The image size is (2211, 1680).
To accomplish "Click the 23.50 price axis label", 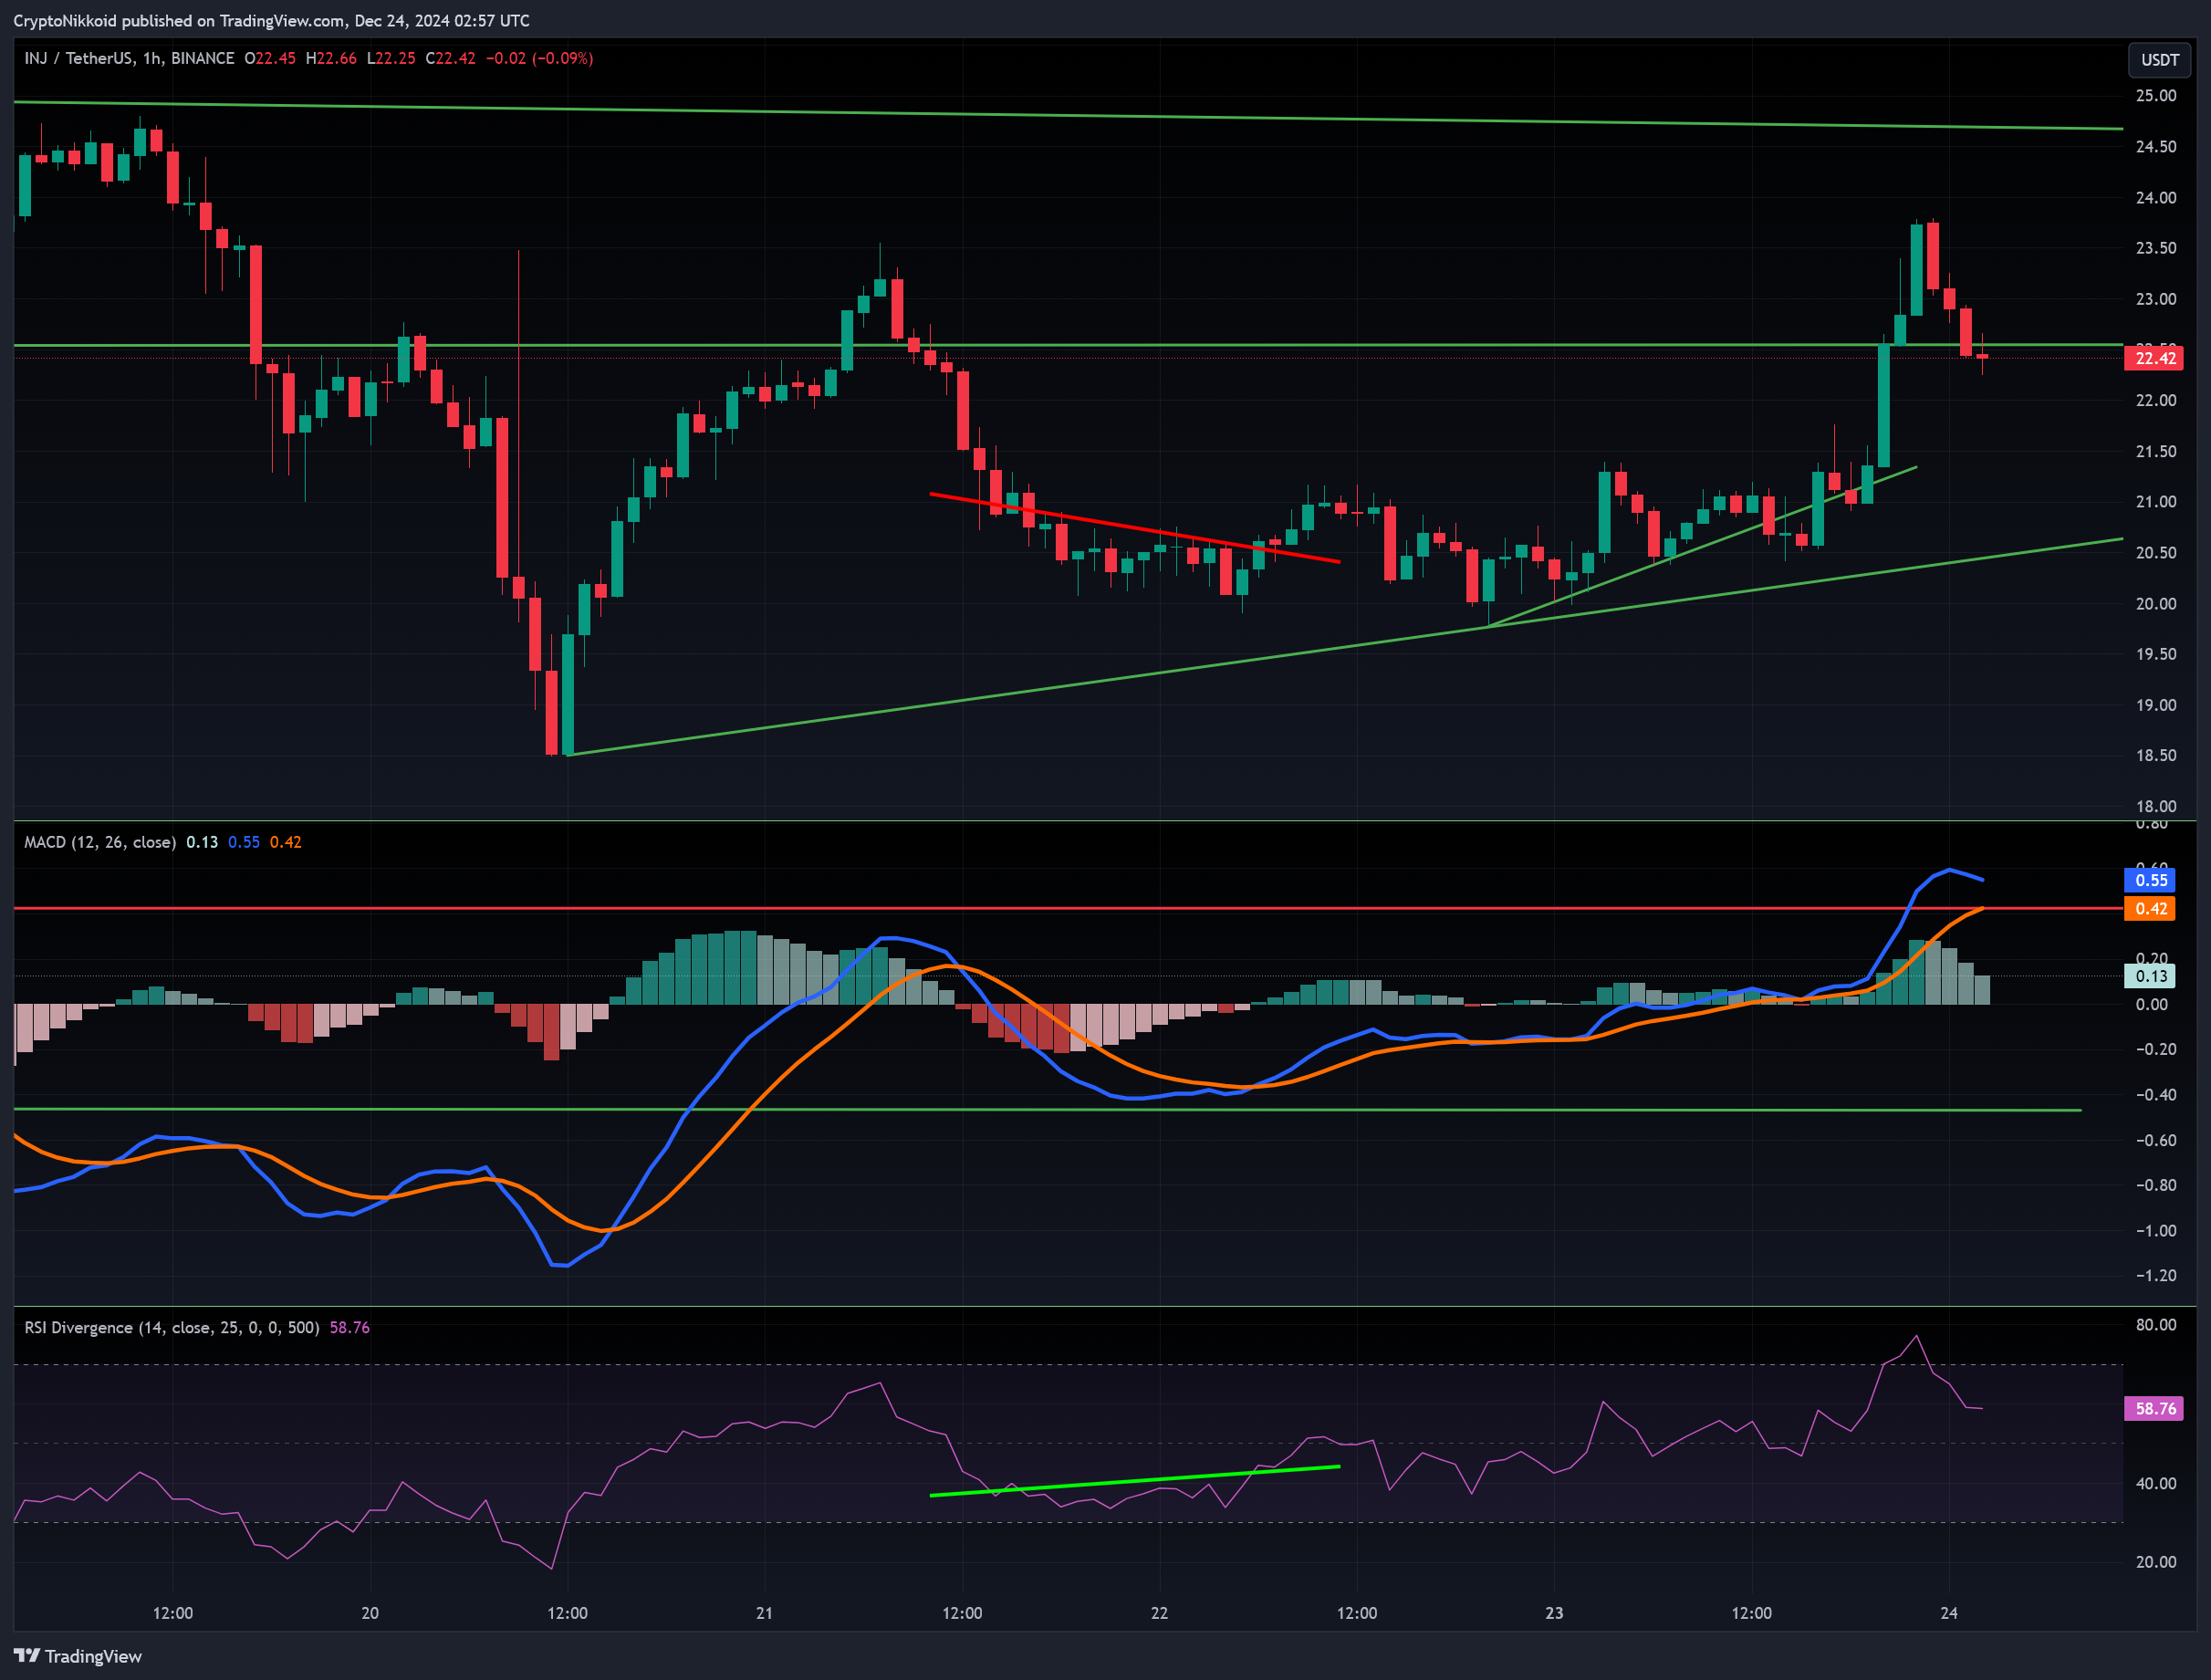I will 2156,248.
